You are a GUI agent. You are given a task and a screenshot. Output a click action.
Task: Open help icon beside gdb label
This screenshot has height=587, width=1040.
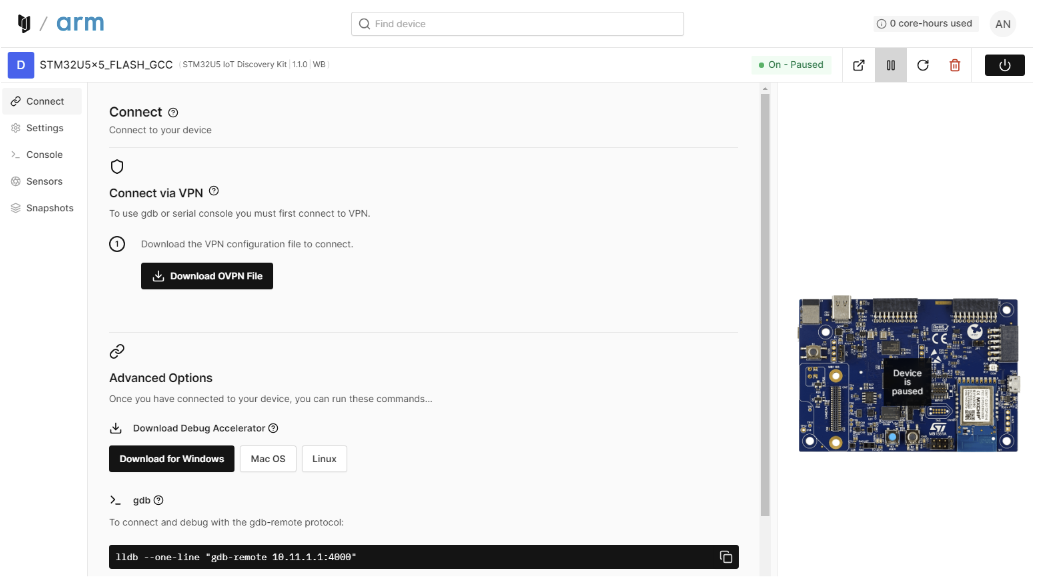[159, 500]
